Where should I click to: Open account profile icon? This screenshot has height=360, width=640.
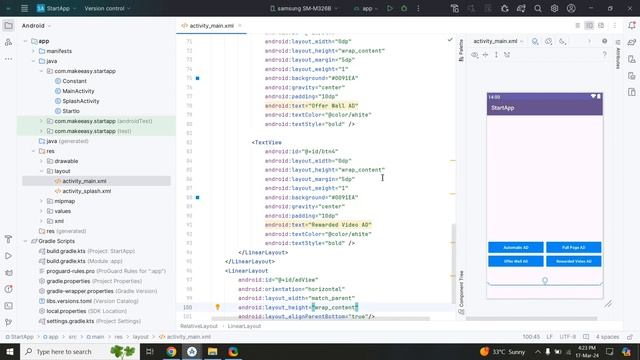[x=571, y=8]
